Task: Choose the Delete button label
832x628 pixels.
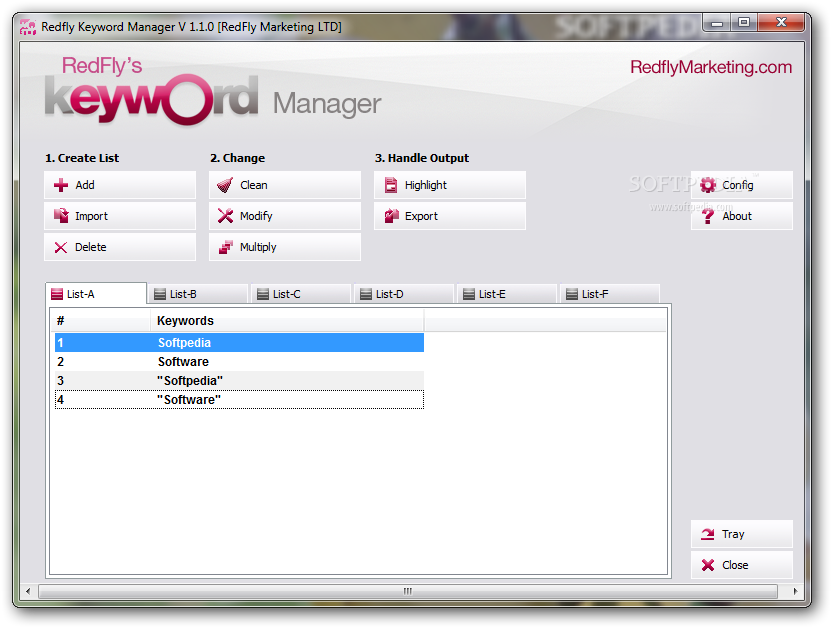Action: 91,247
